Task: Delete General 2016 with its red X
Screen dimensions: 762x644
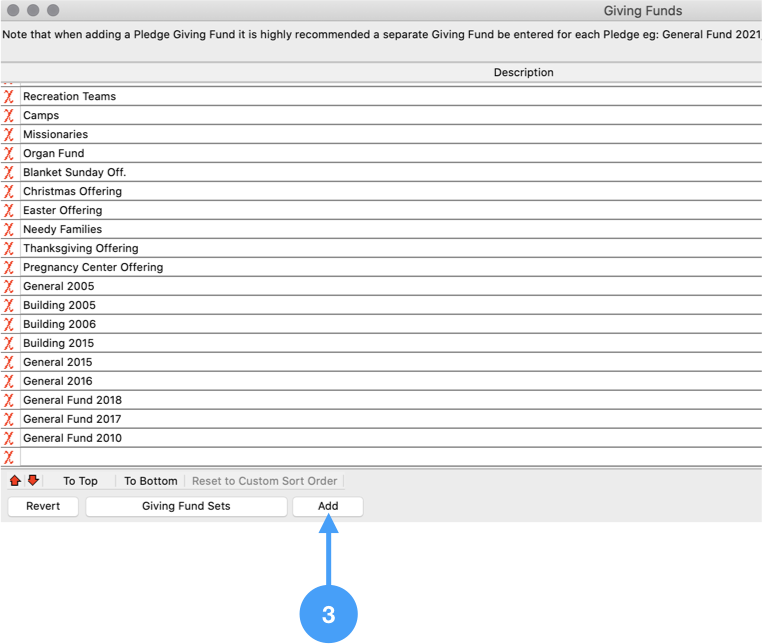Action: pos(9,381)
